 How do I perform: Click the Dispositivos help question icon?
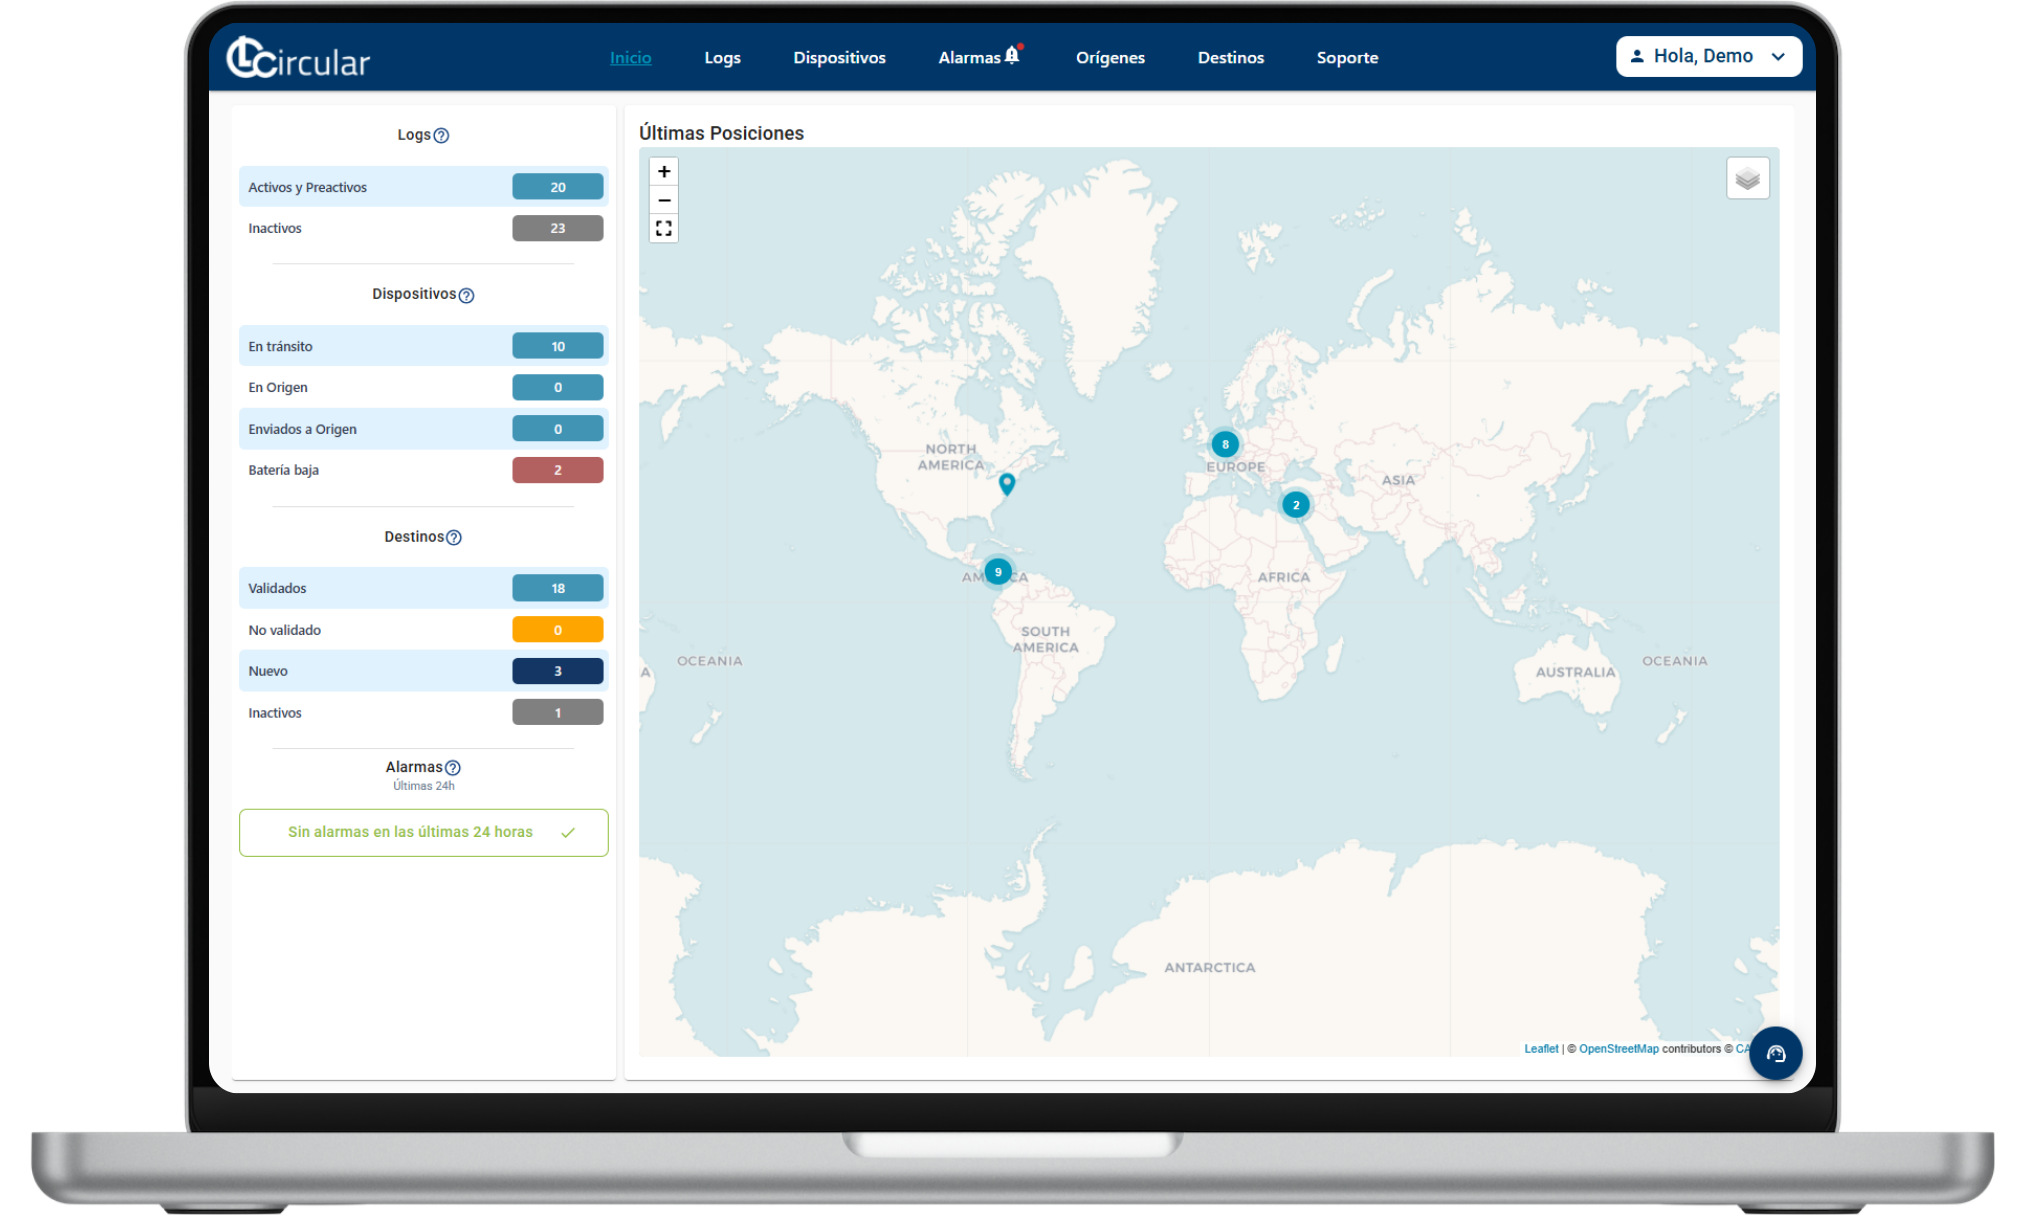pyautogui.click(x=466, y=295)
